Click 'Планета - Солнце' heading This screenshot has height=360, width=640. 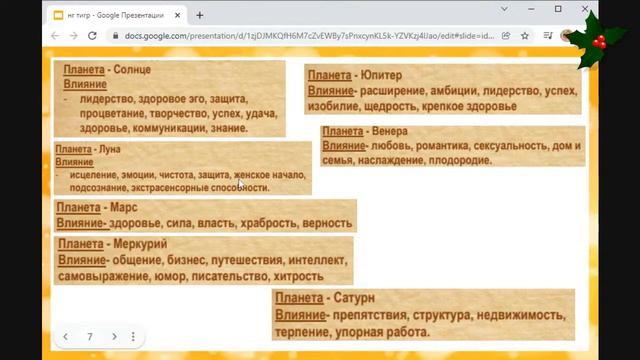click(x=107, y=69)
